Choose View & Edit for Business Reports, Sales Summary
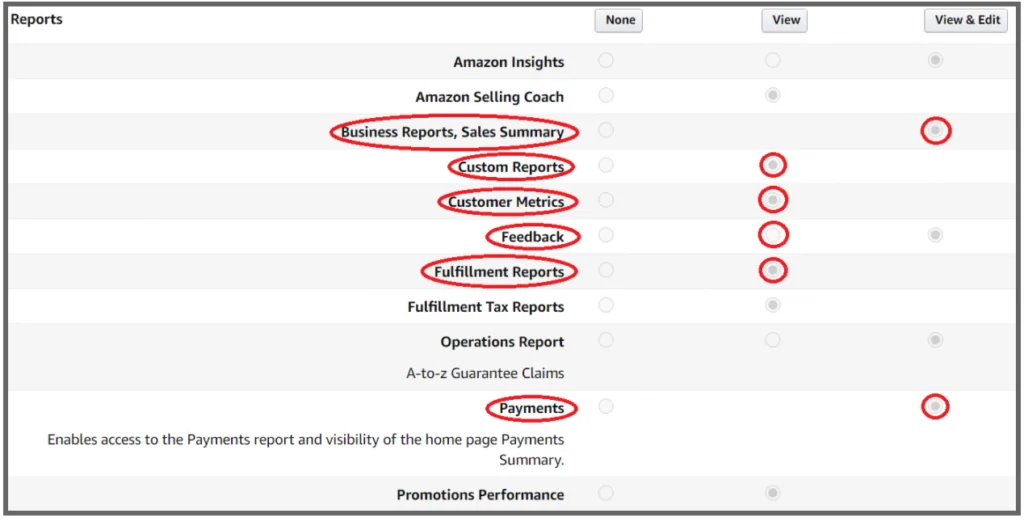This screenshot has width=1024, height=522. [x=935, y=131]
